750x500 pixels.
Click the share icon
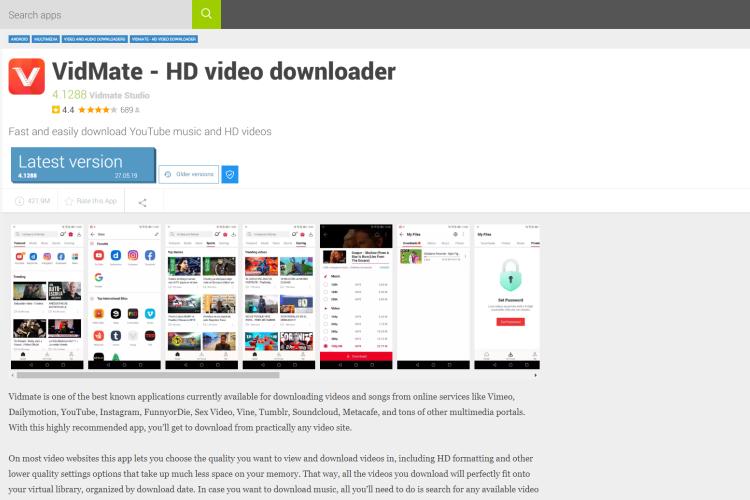[143, 202]
